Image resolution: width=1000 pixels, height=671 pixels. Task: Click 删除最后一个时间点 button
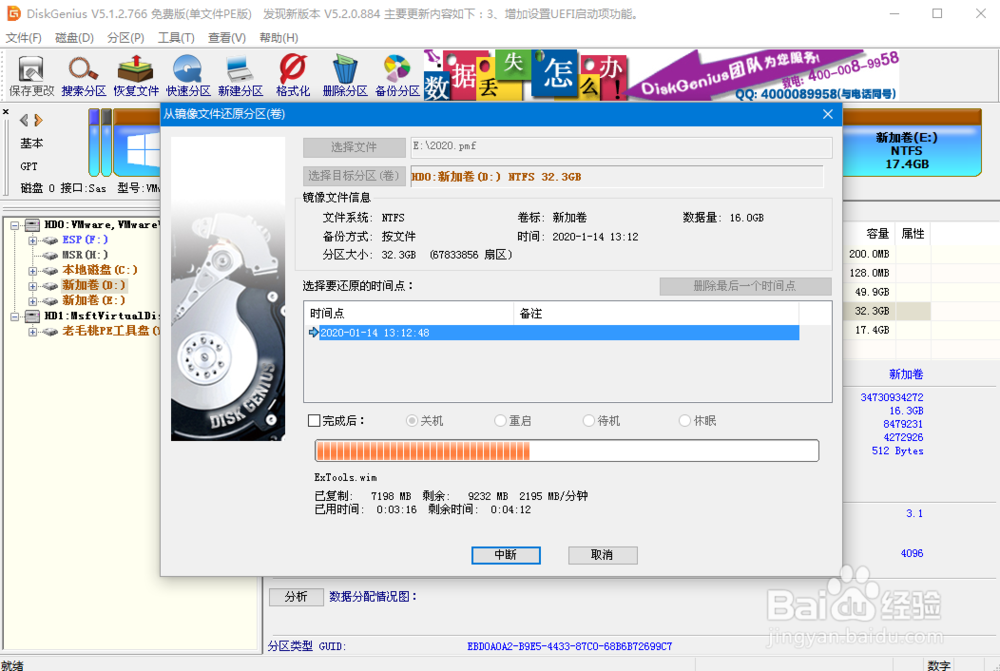(745, 286)
